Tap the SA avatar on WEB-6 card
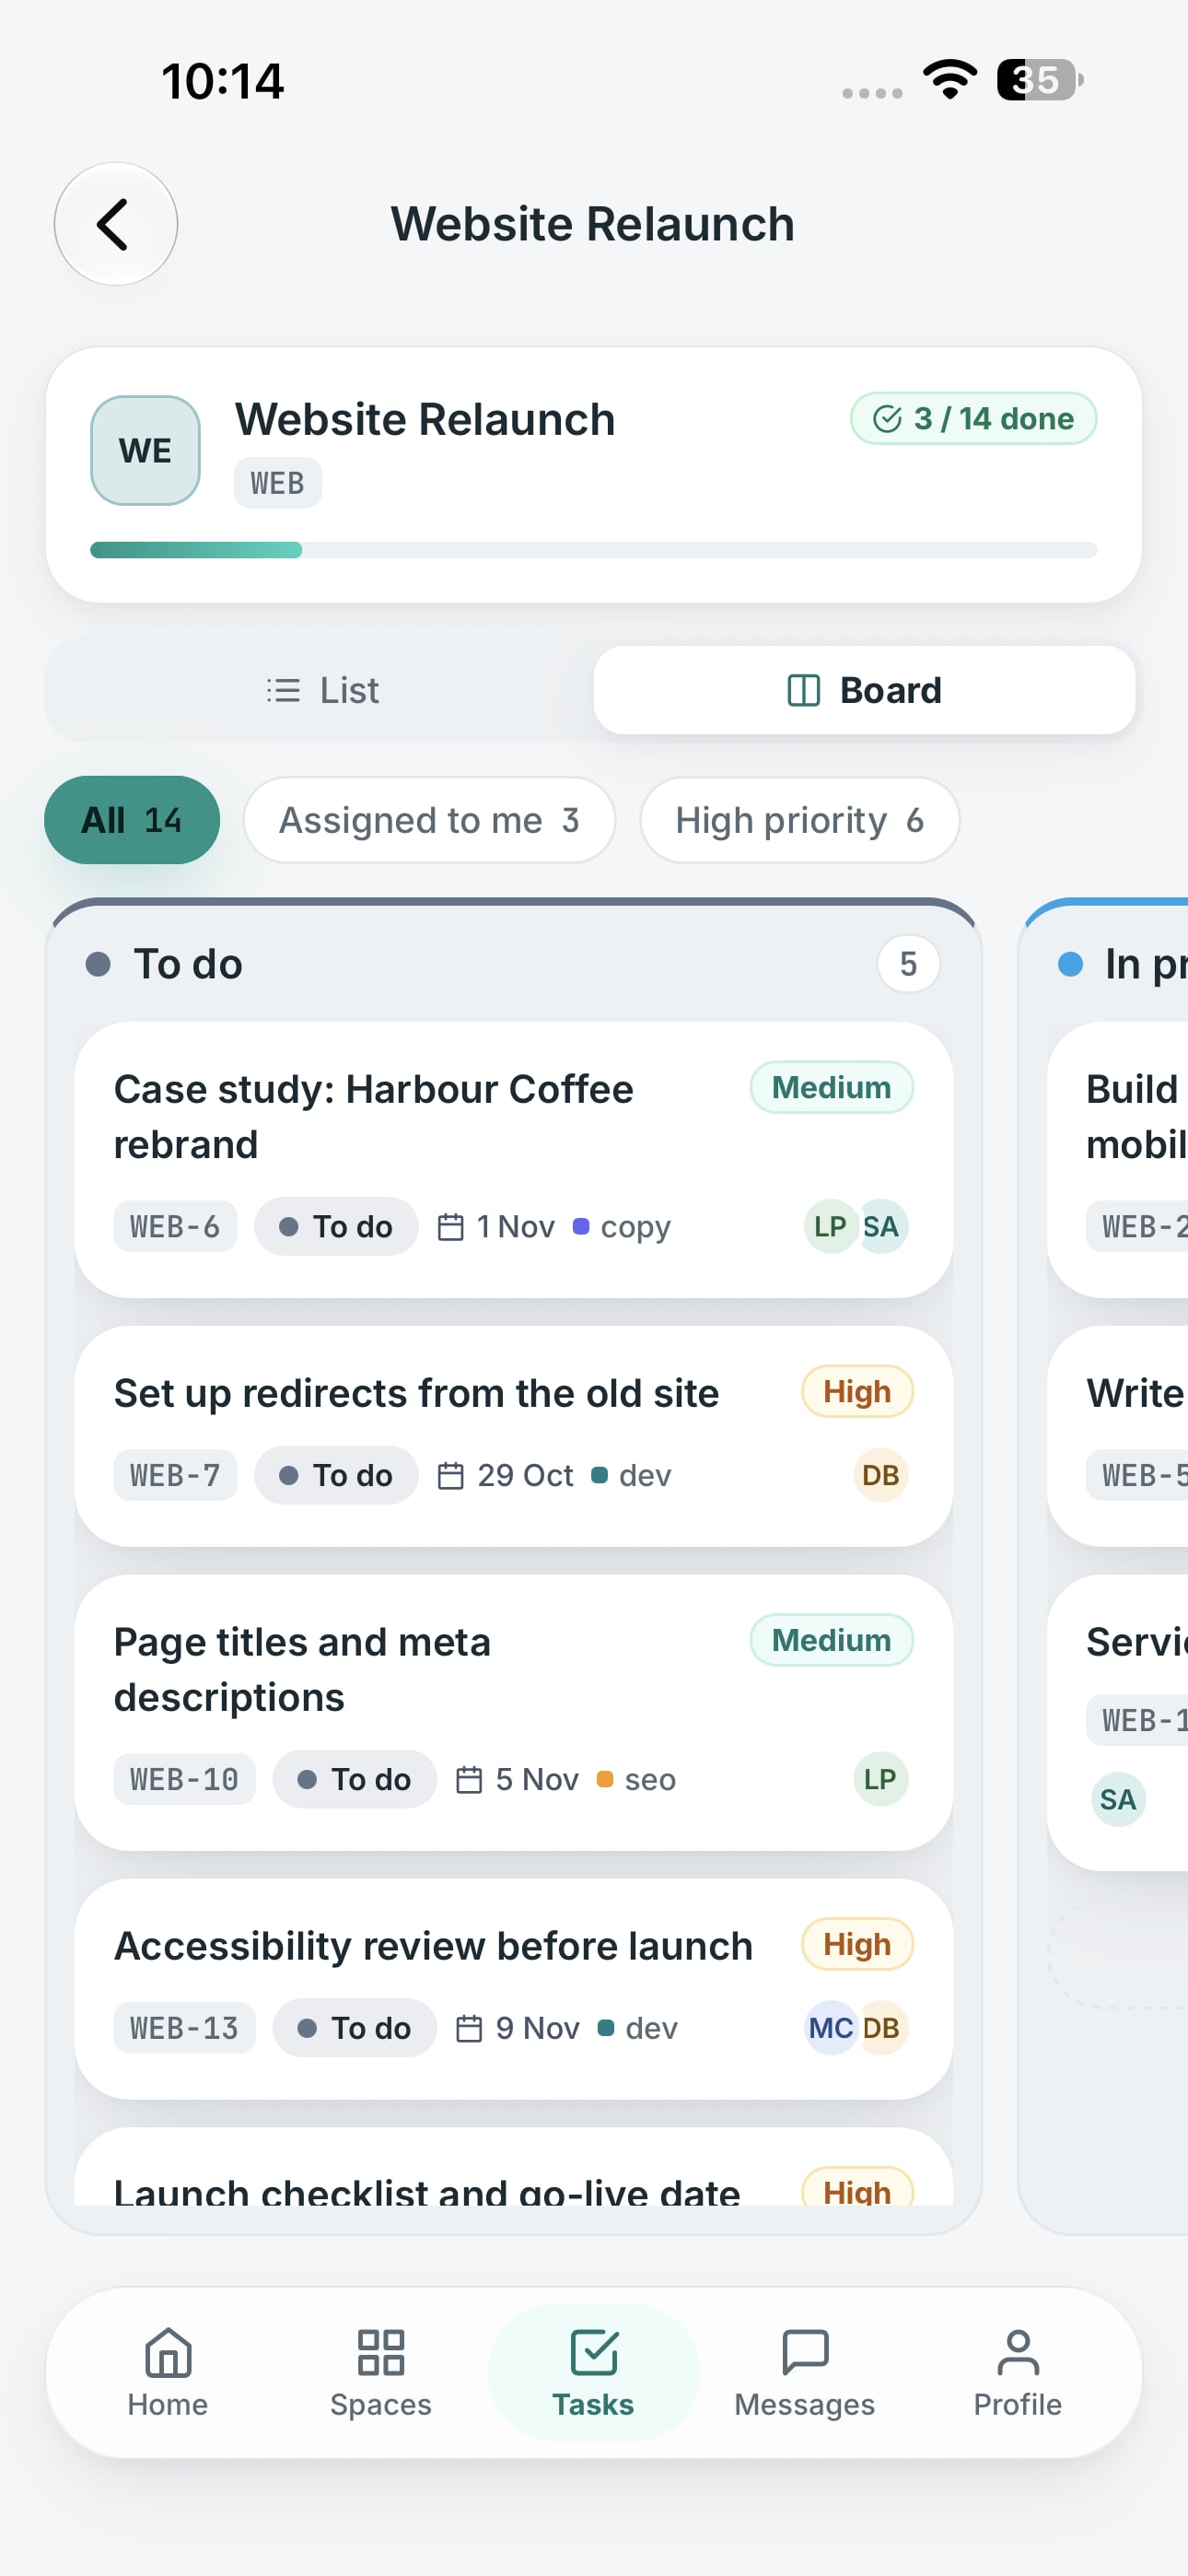The image size is (1188, 2576). (x=881, y=1226)
